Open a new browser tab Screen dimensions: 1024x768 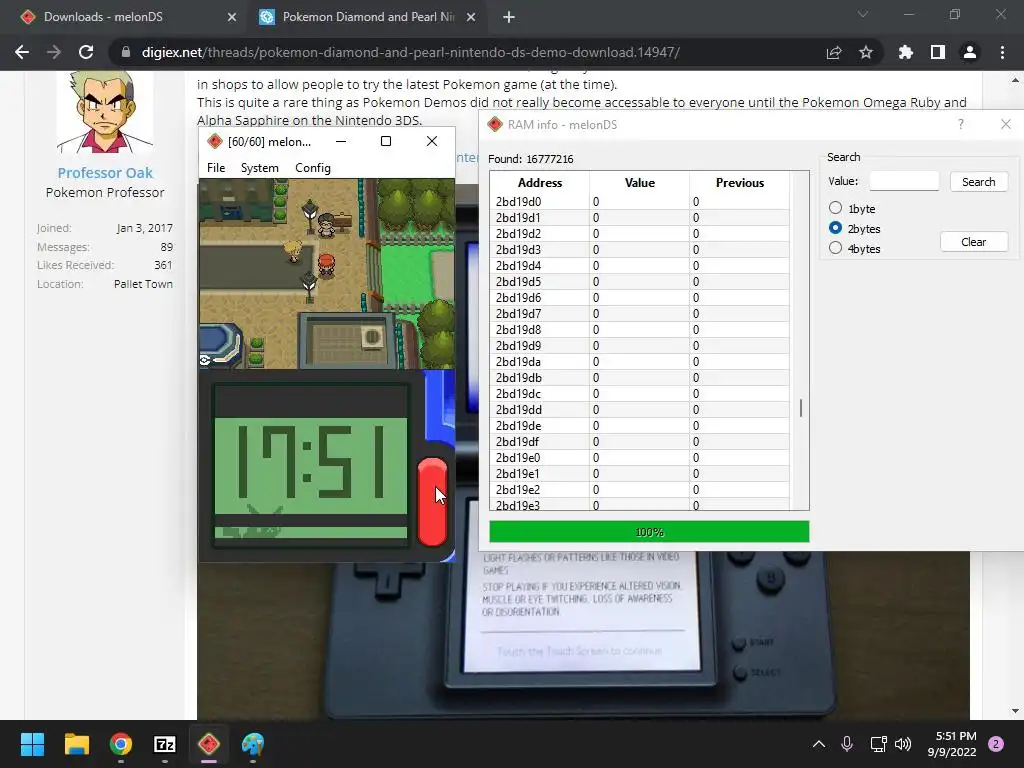coord(509,17)
